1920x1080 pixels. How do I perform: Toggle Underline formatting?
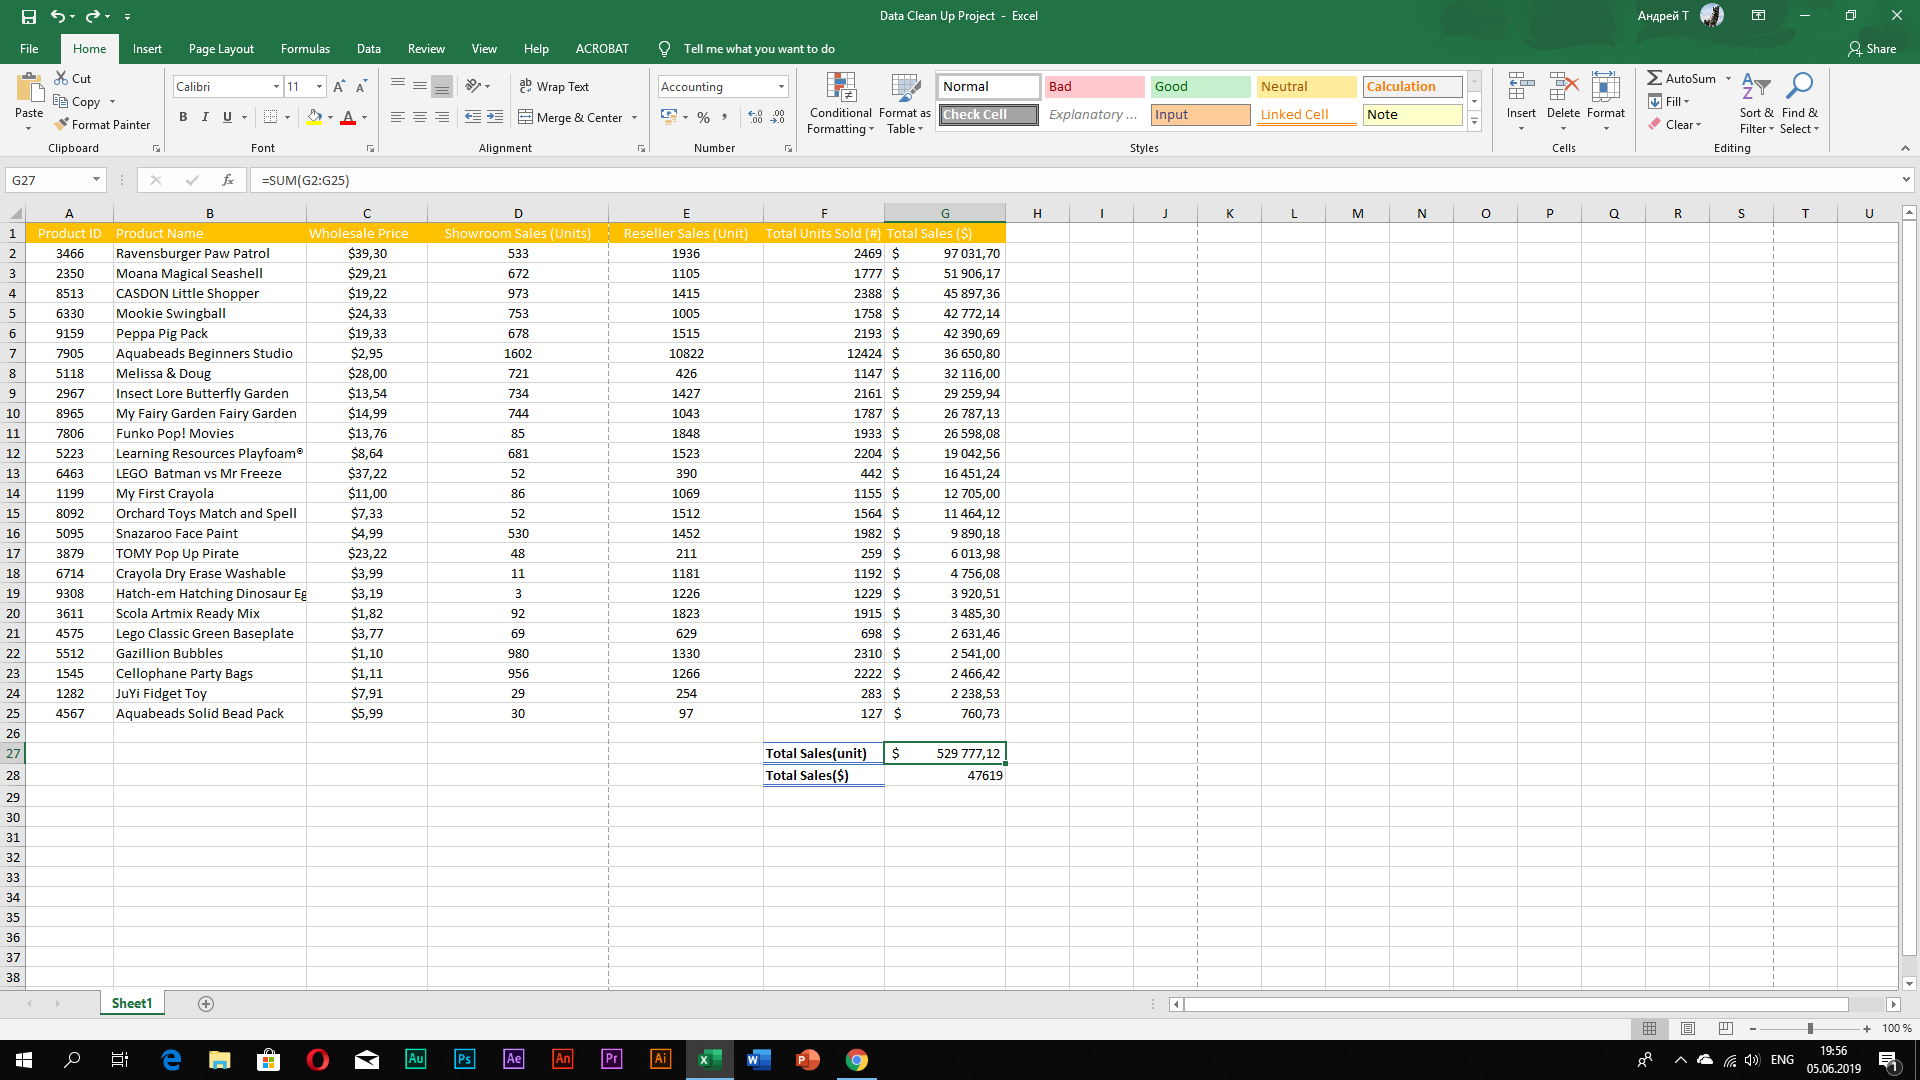[x=227, y=117]
